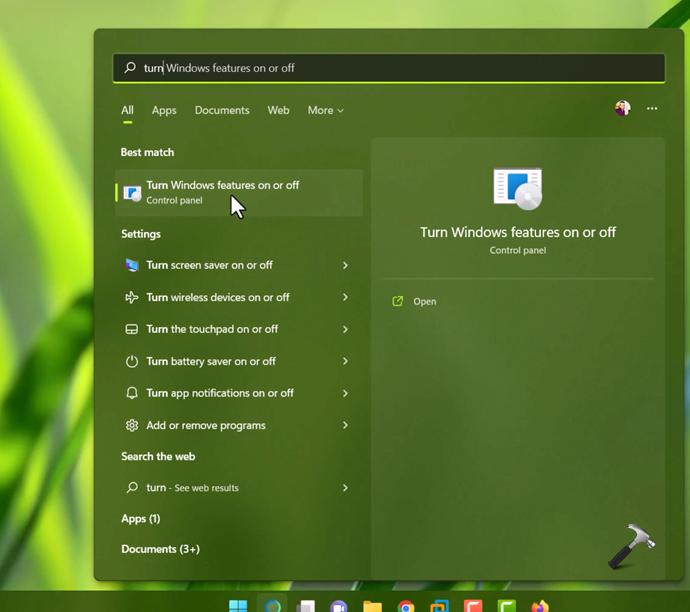Expand the 'Turn wireless devices' chevron
This screenshot has width=690, height=612.
[345, 297]
